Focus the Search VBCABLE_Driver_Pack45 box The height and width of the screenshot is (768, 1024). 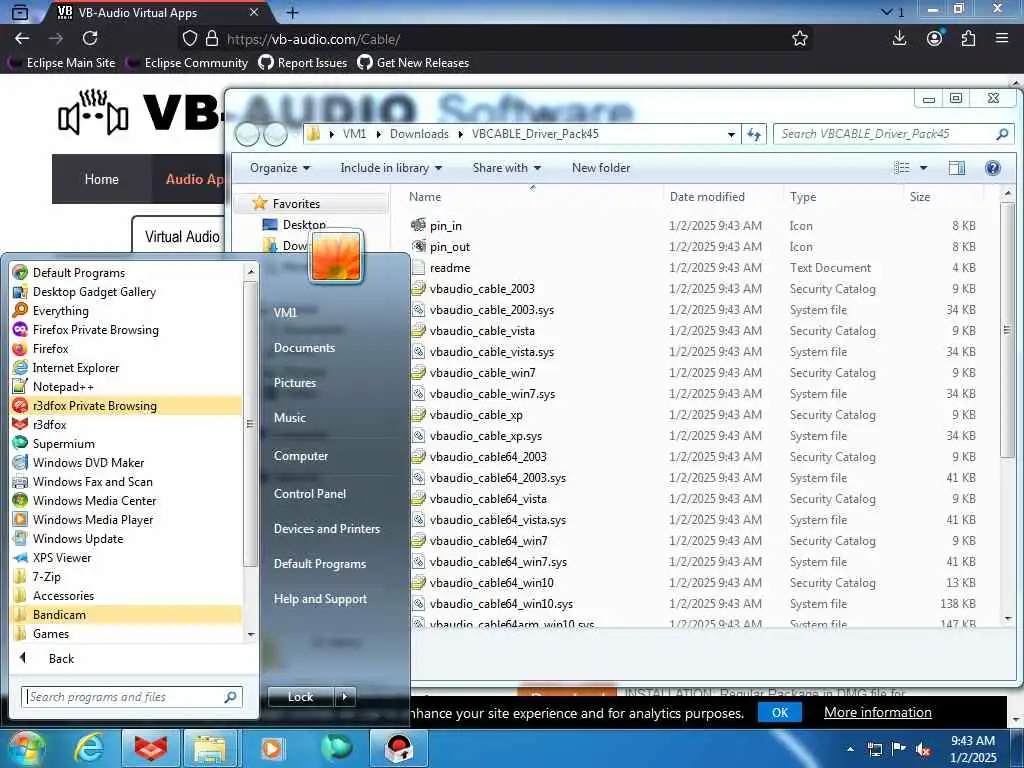pos(893,134)
